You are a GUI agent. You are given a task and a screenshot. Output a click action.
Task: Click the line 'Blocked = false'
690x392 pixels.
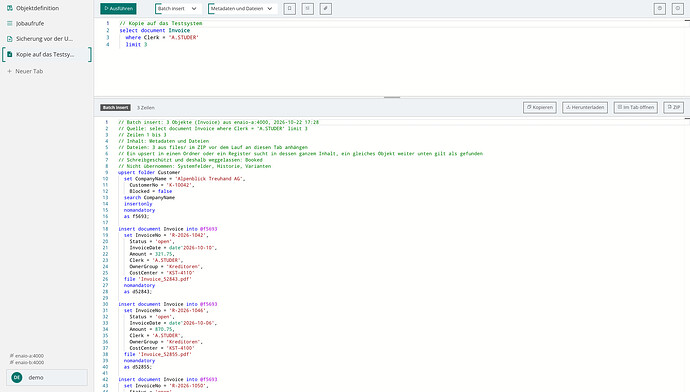click(150, 191)
